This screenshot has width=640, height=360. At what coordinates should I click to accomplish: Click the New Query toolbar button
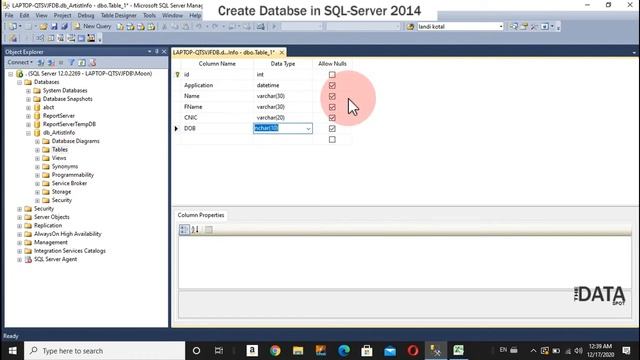[92, 26]
